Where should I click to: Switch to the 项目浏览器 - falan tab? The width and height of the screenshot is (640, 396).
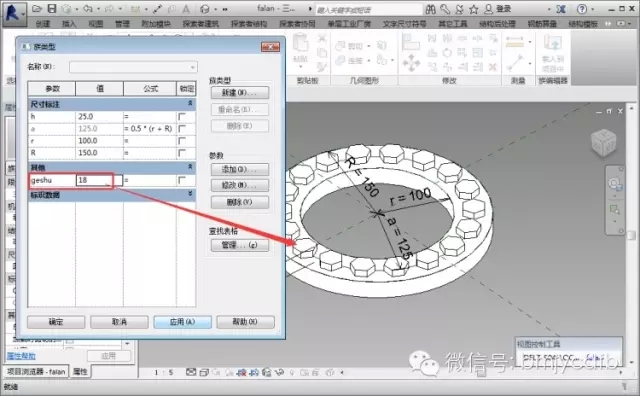click(36, 372)
